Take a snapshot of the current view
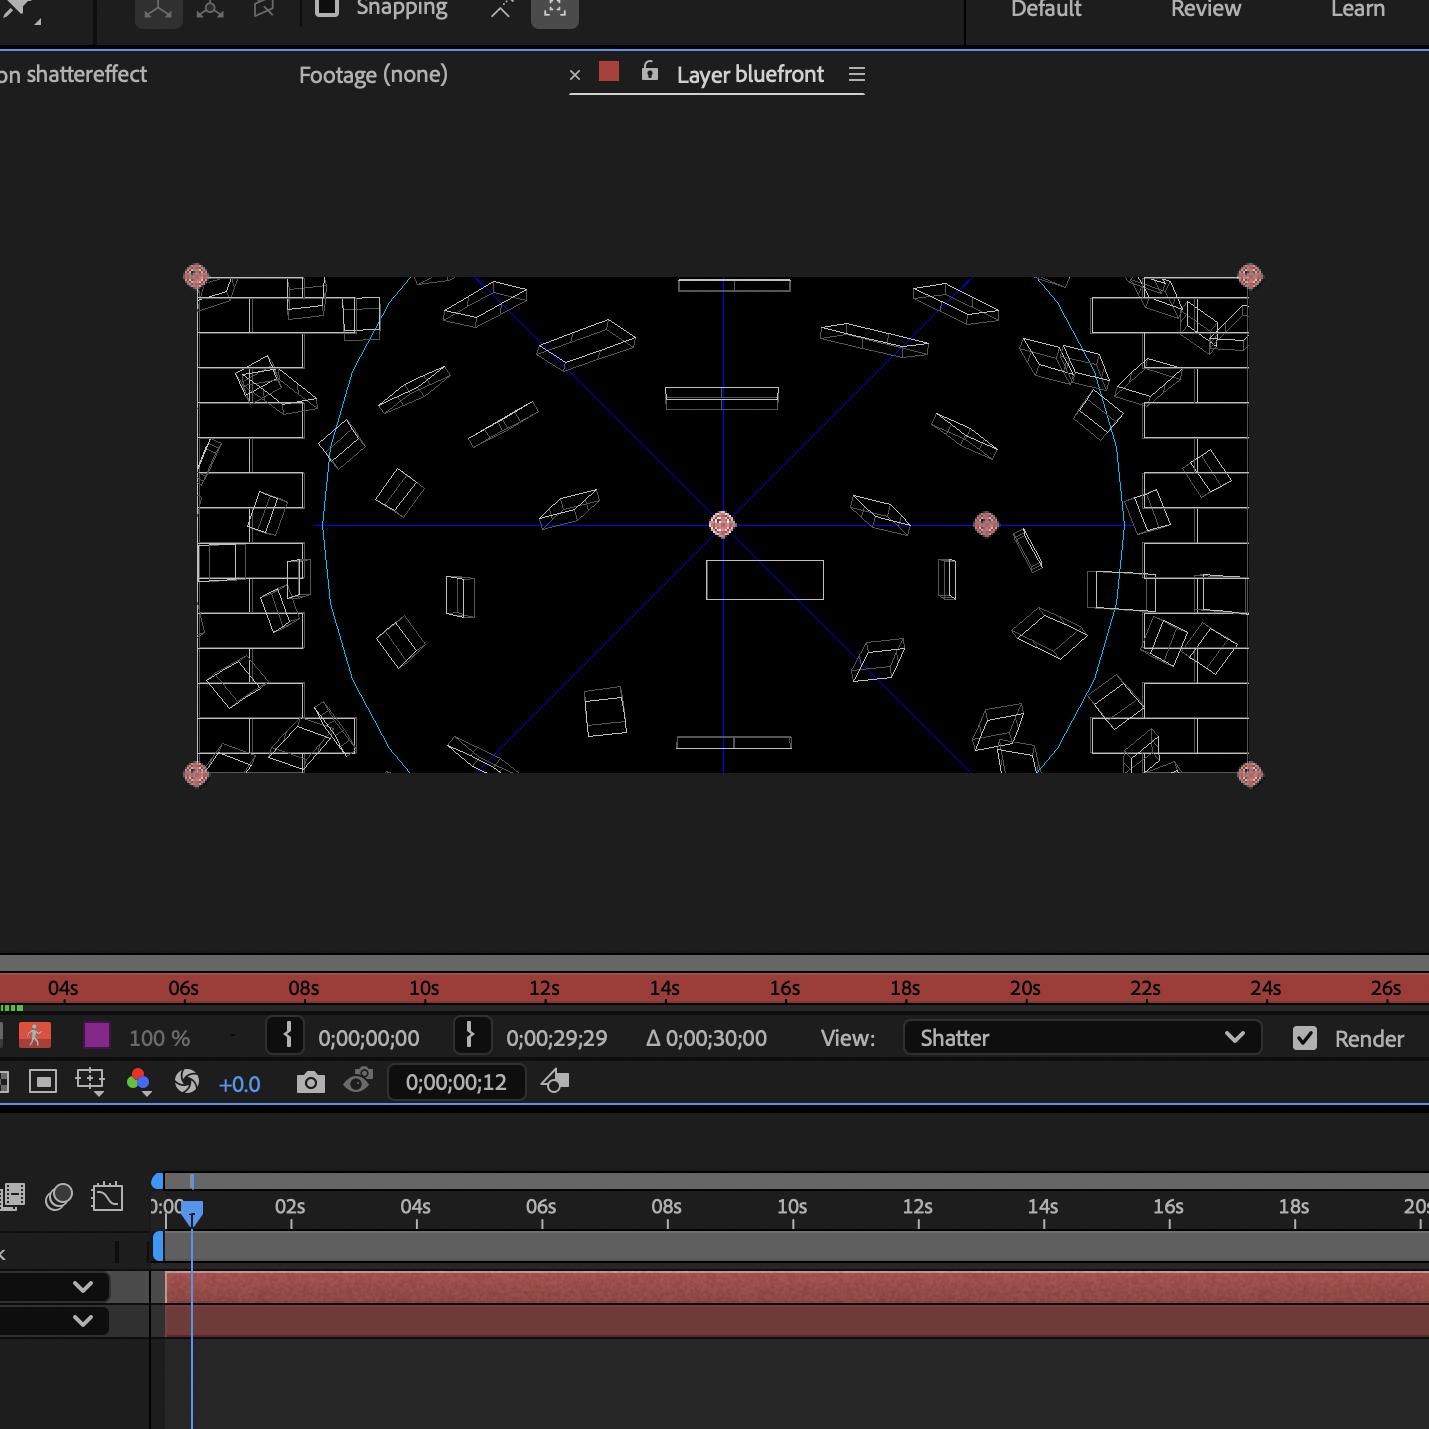This screenshot has height=1429, width=1429. click(x=310, y=1082)
